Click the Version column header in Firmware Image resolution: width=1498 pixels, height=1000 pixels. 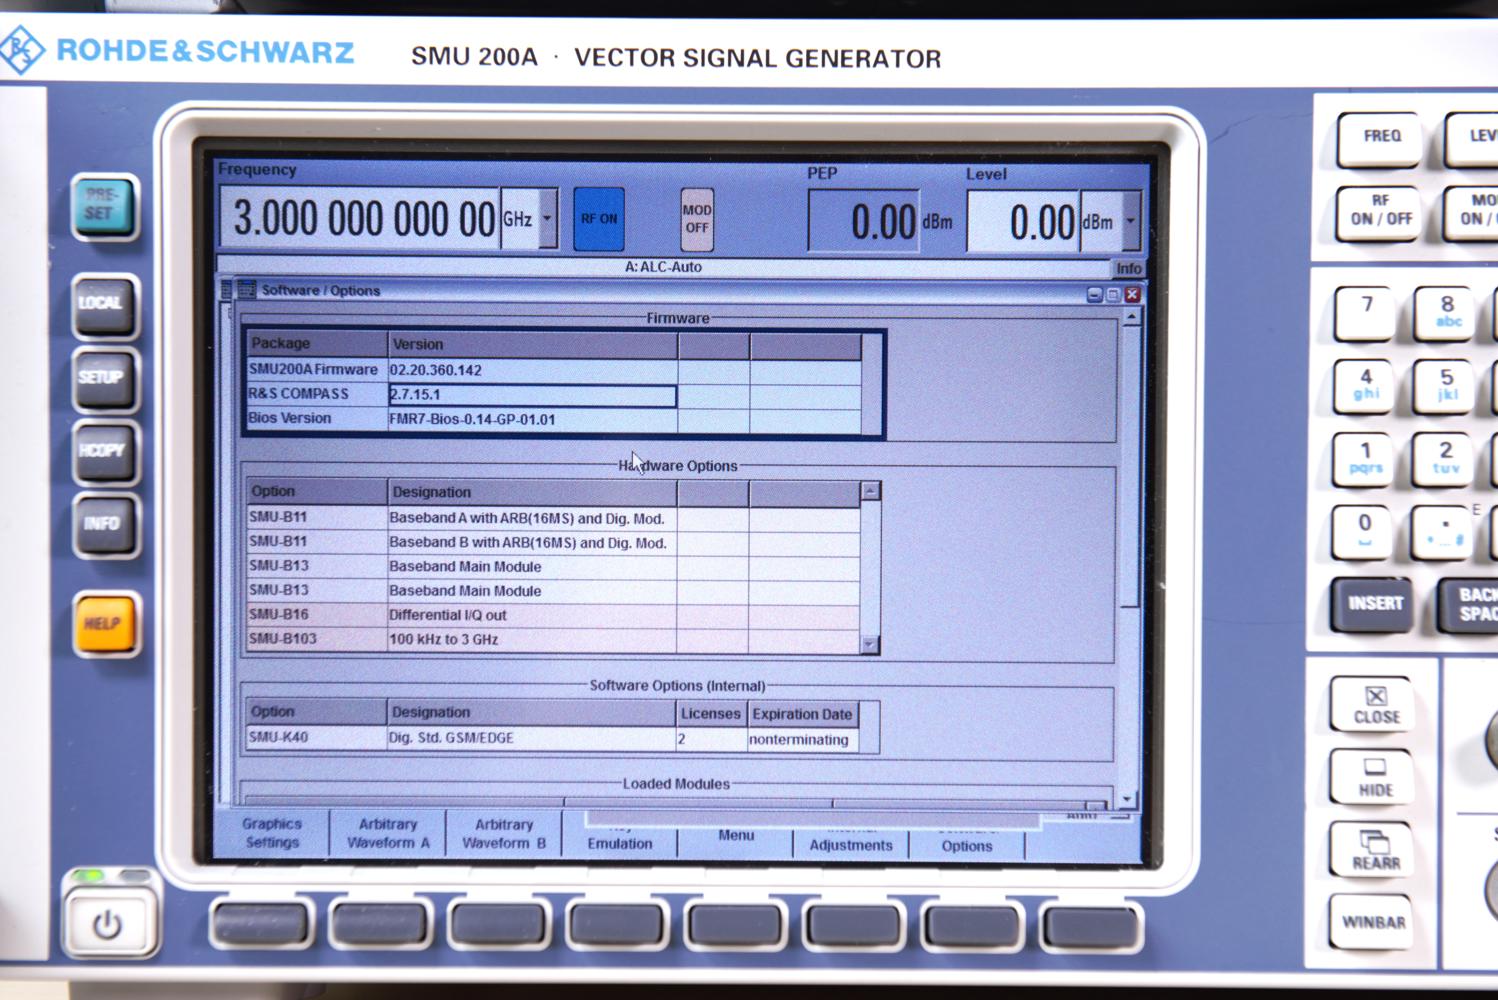pos(532,344)
